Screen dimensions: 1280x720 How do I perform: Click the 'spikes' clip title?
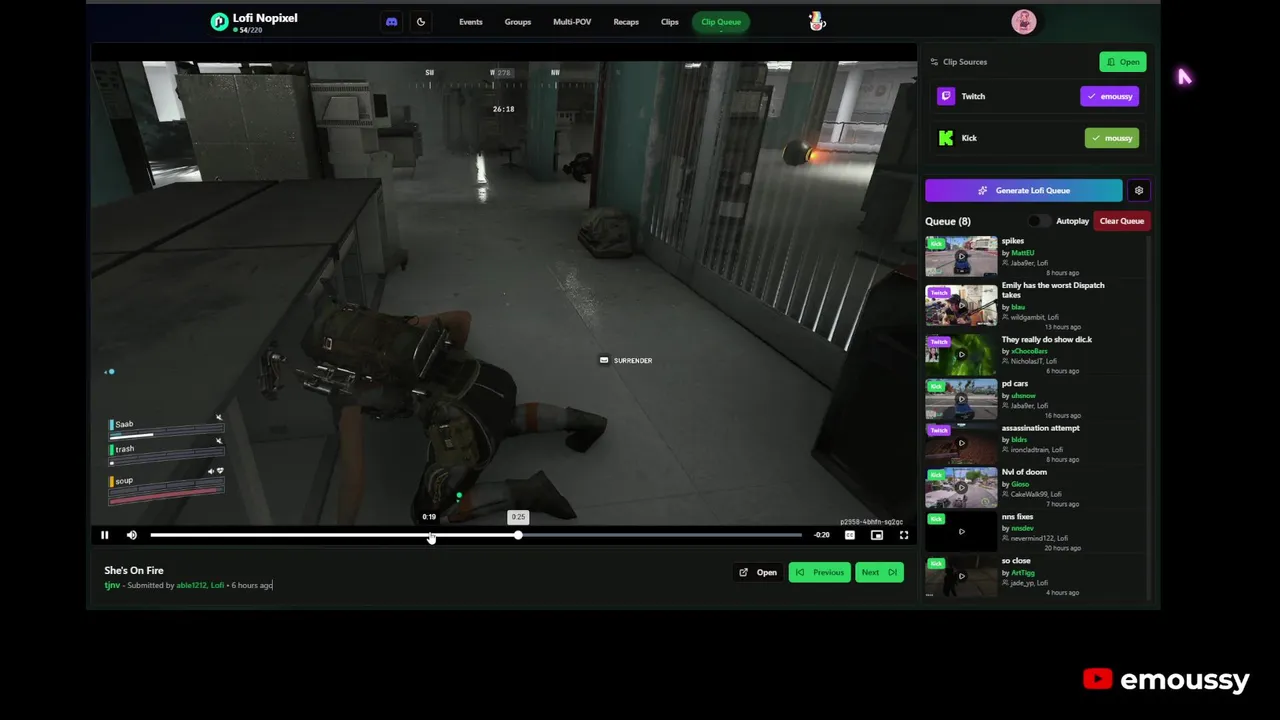click(1013, 241)
